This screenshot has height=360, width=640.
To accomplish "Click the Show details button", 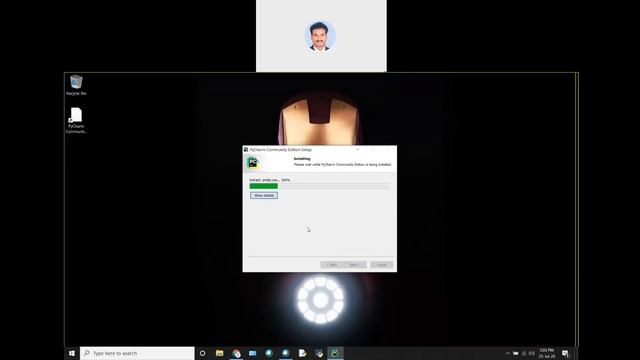I will click(x=264, y=196).
